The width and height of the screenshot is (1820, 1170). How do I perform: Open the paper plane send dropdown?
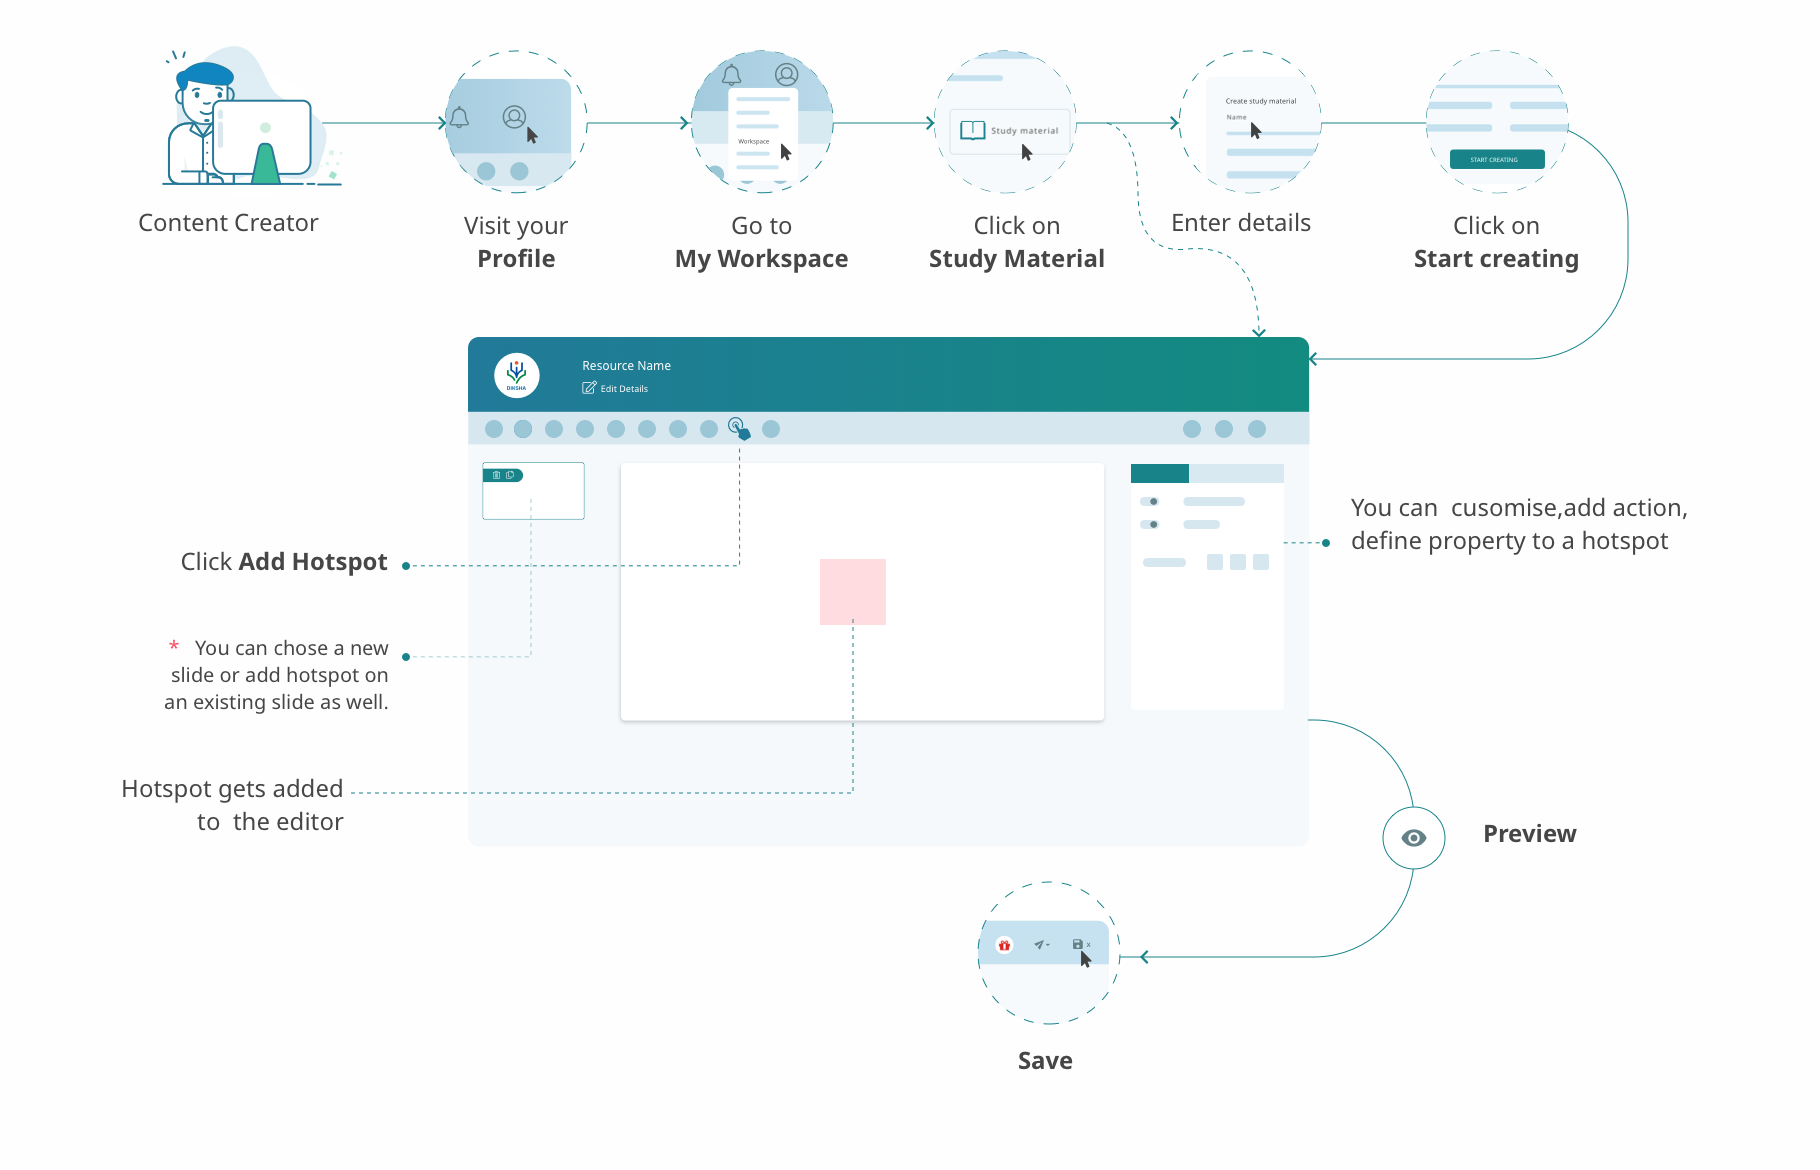(1041, 944)
